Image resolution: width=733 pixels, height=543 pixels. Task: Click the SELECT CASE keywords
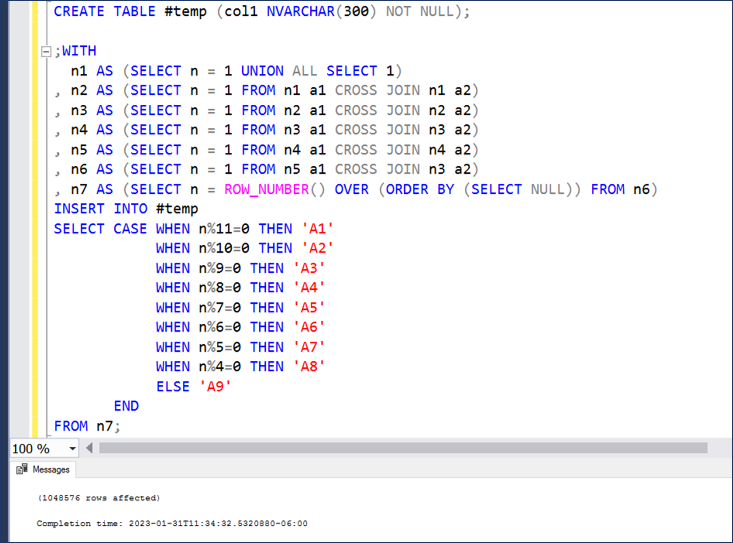point(100,229)
